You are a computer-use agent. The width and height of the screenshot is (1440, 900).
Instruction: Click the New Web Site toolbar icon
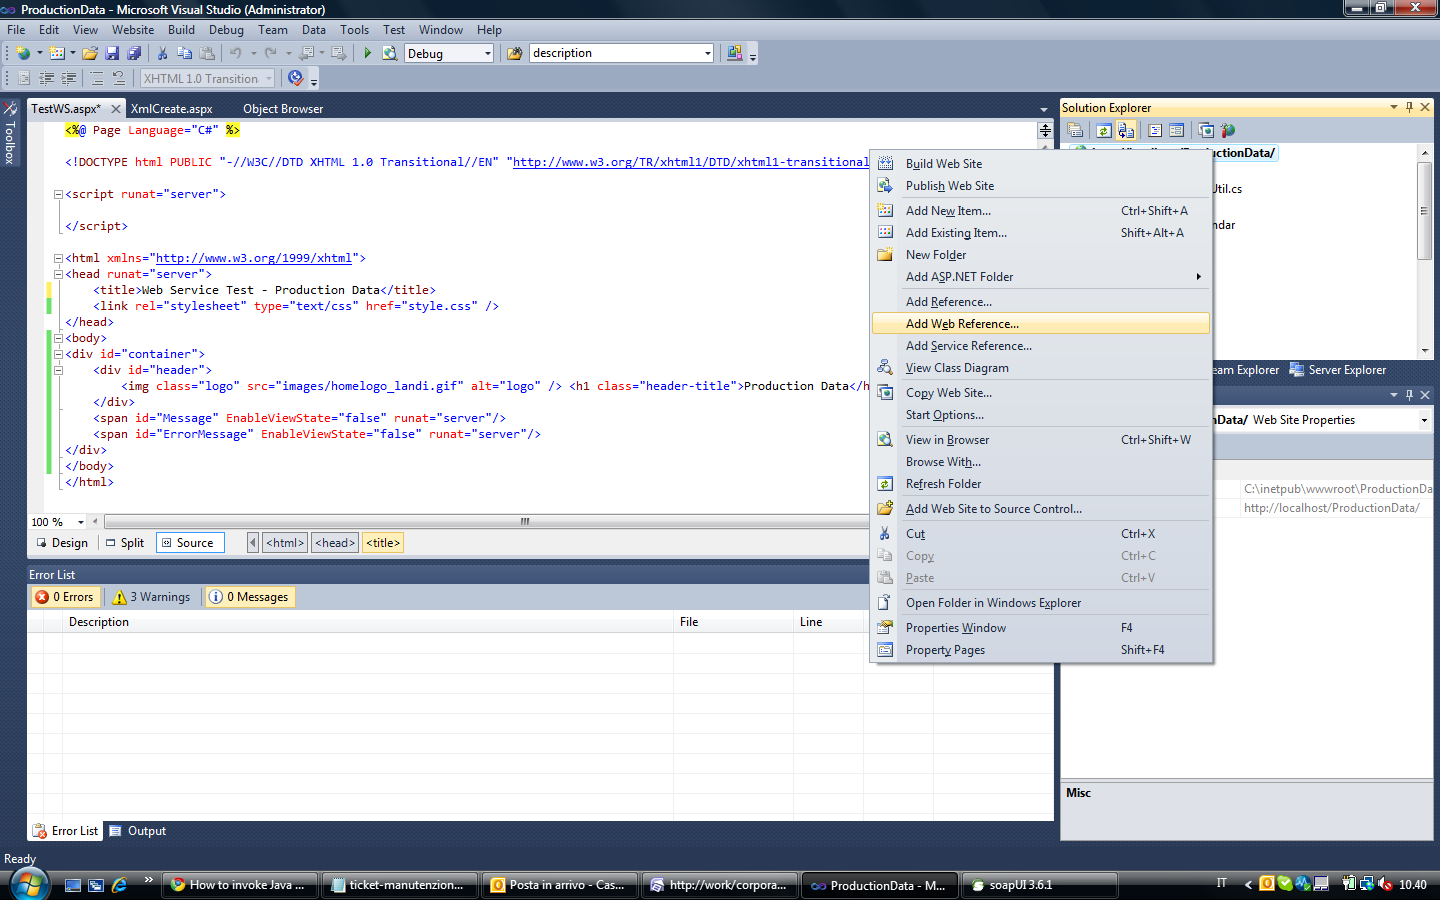point(22,53)
